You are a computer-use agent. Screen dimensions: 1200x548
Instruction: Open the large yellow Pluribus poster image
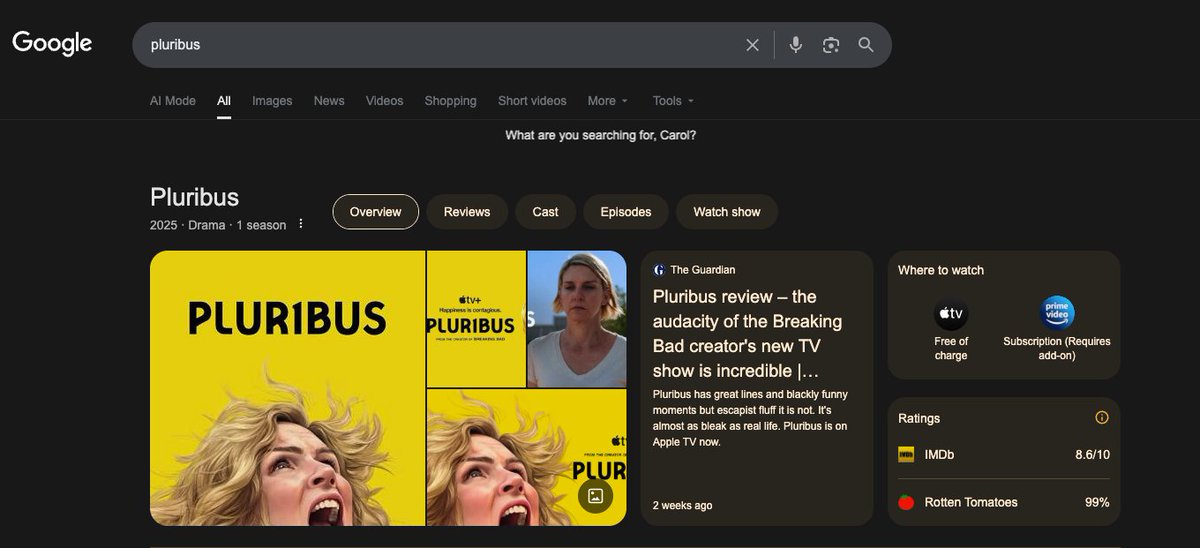click(x=287, y=388)
